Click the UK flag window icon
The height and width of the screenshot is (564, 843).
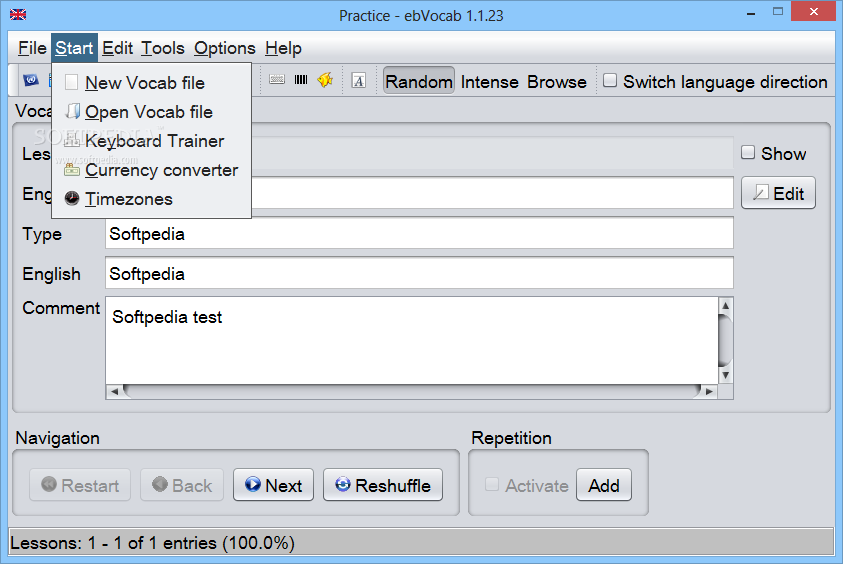tap(18, 15)
